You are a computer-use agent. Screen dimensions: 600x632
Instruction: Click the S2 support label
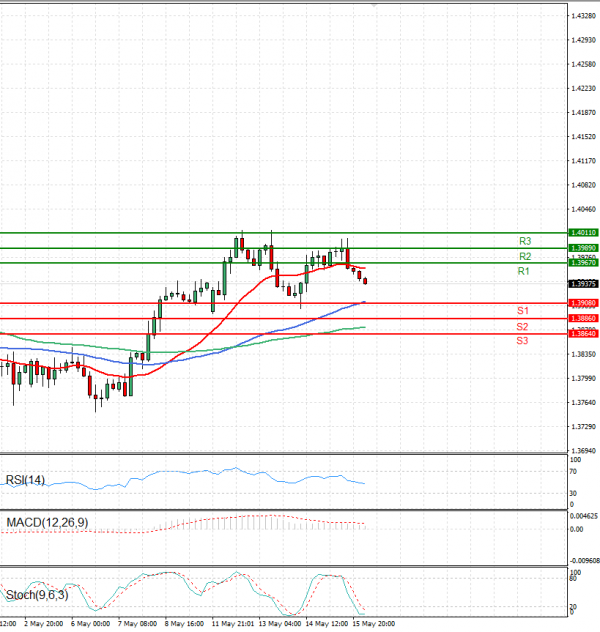[x=523, y=326]
